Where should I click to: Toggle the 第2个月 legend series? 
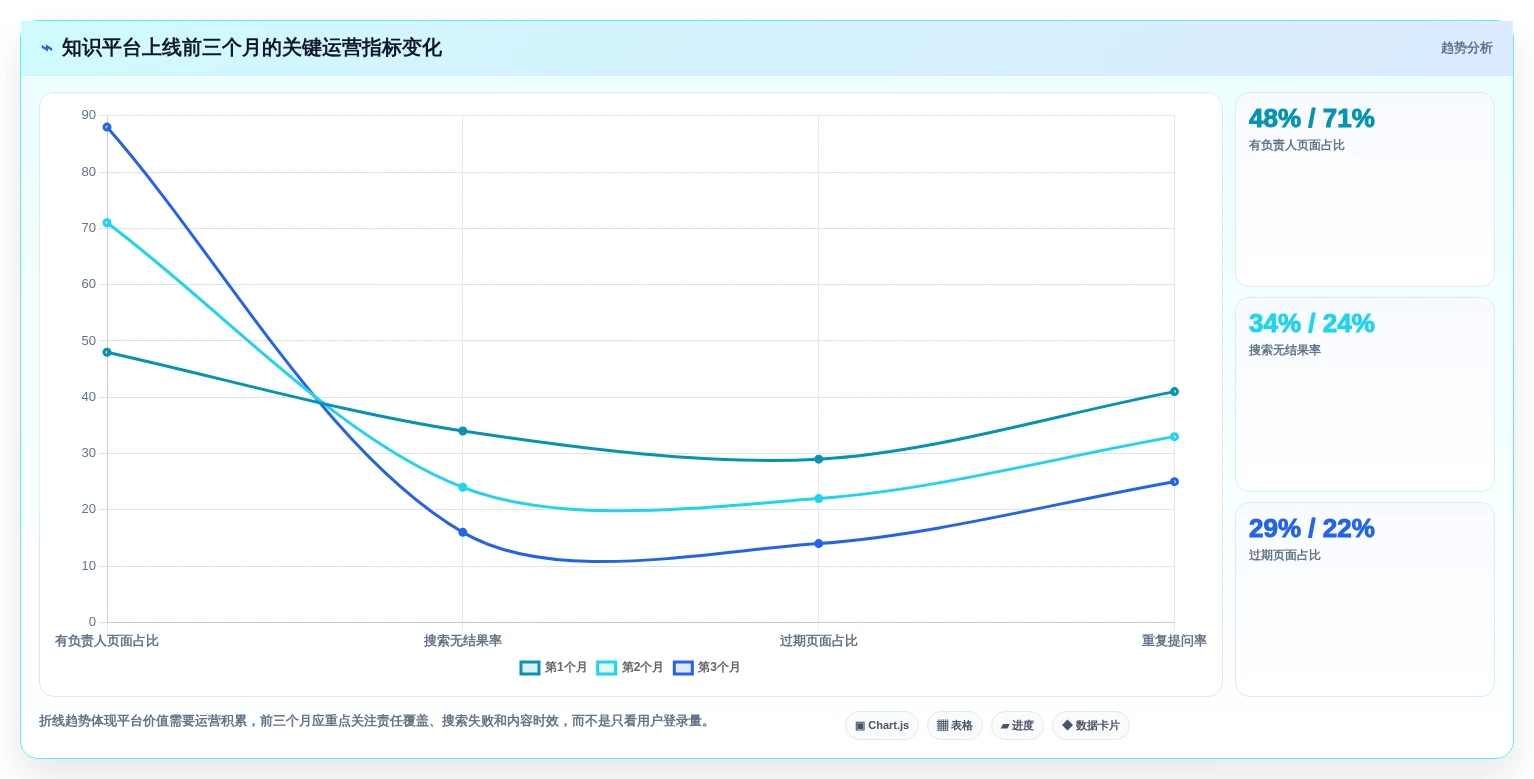630,667
